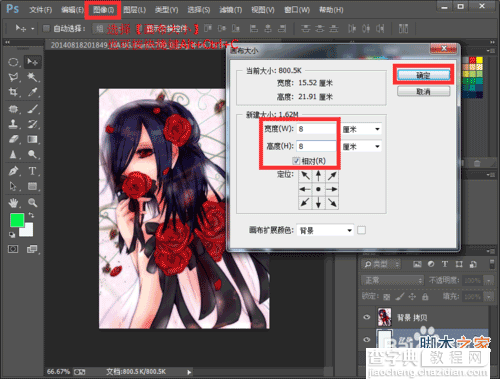This screenshot has width=500, height=379.
Task: Open the 编辑(E) menu
Action: click(x=72, y=10)
